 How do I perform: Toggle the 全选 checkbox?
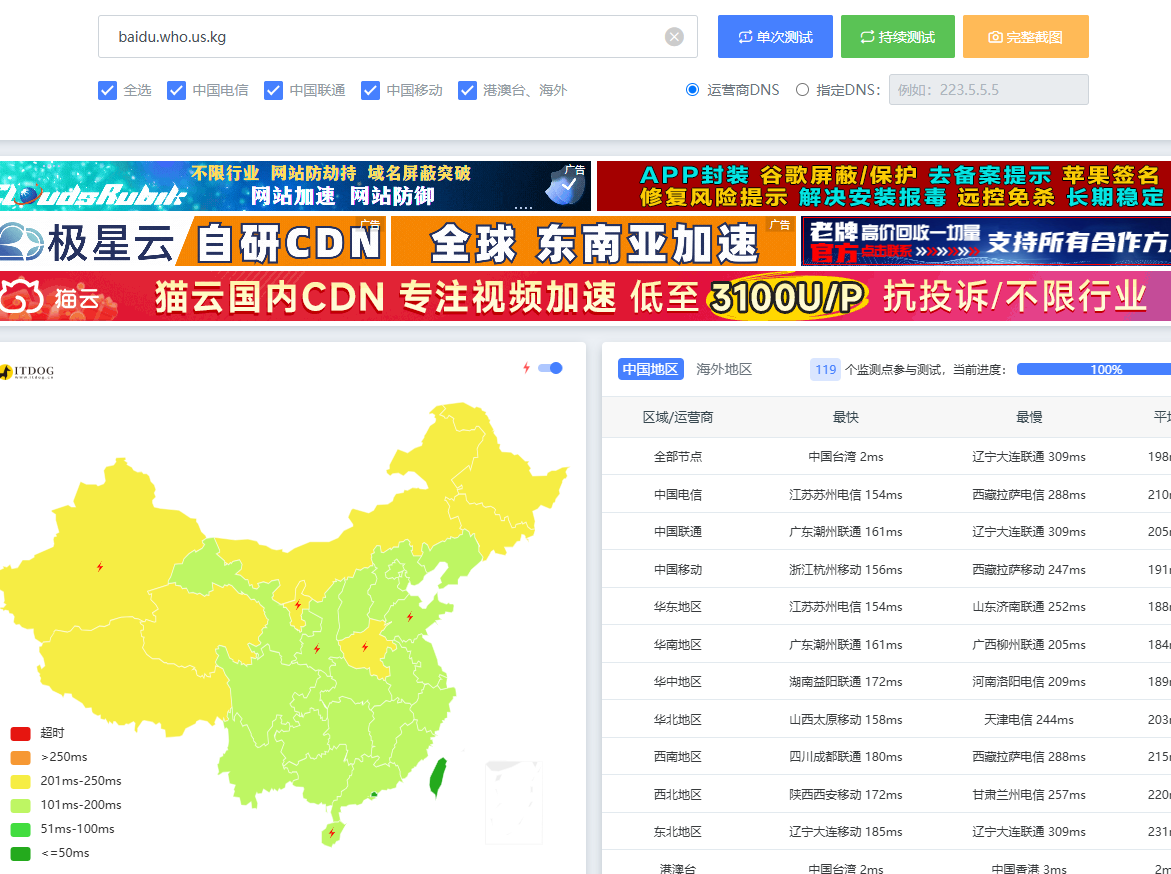pyautogui.click(x=108, y=90)
